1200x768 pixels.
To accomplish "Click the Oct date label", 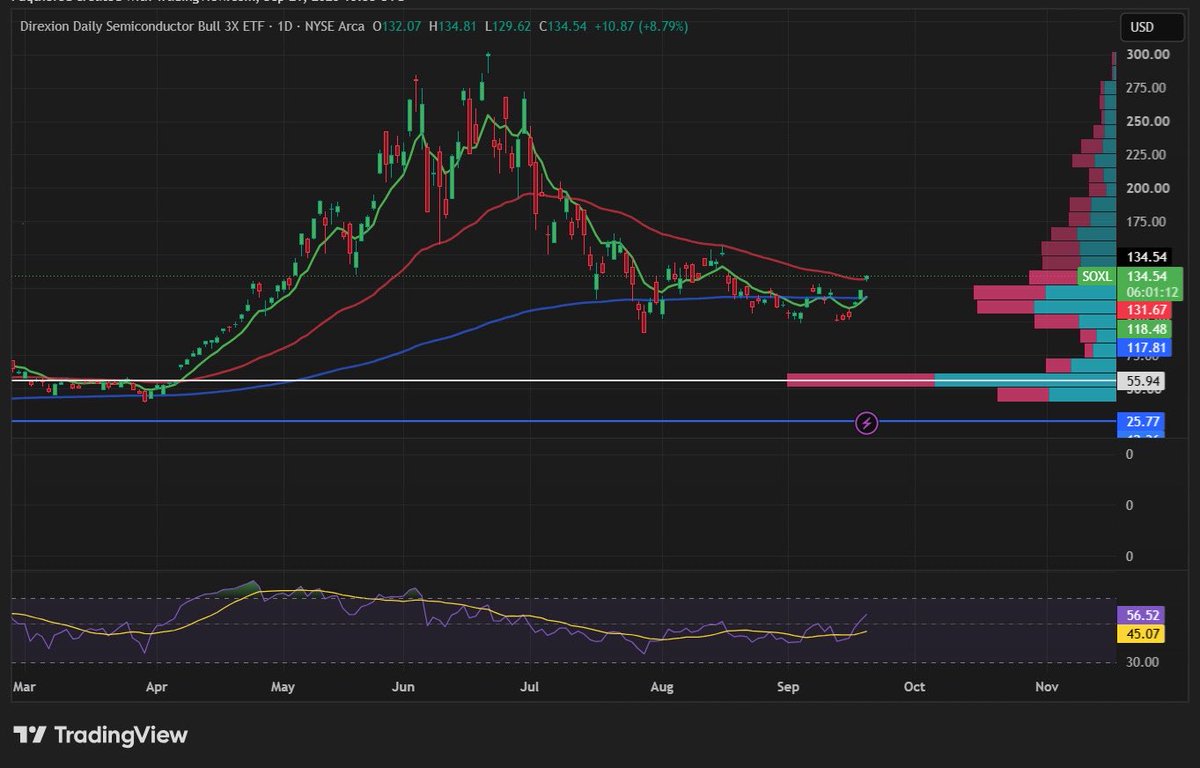I will [x=913, y=687].
